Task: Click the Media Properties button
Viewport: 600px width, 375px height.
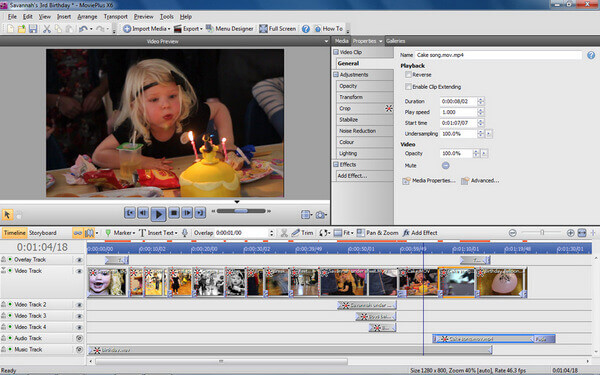Action: point(429,181)
